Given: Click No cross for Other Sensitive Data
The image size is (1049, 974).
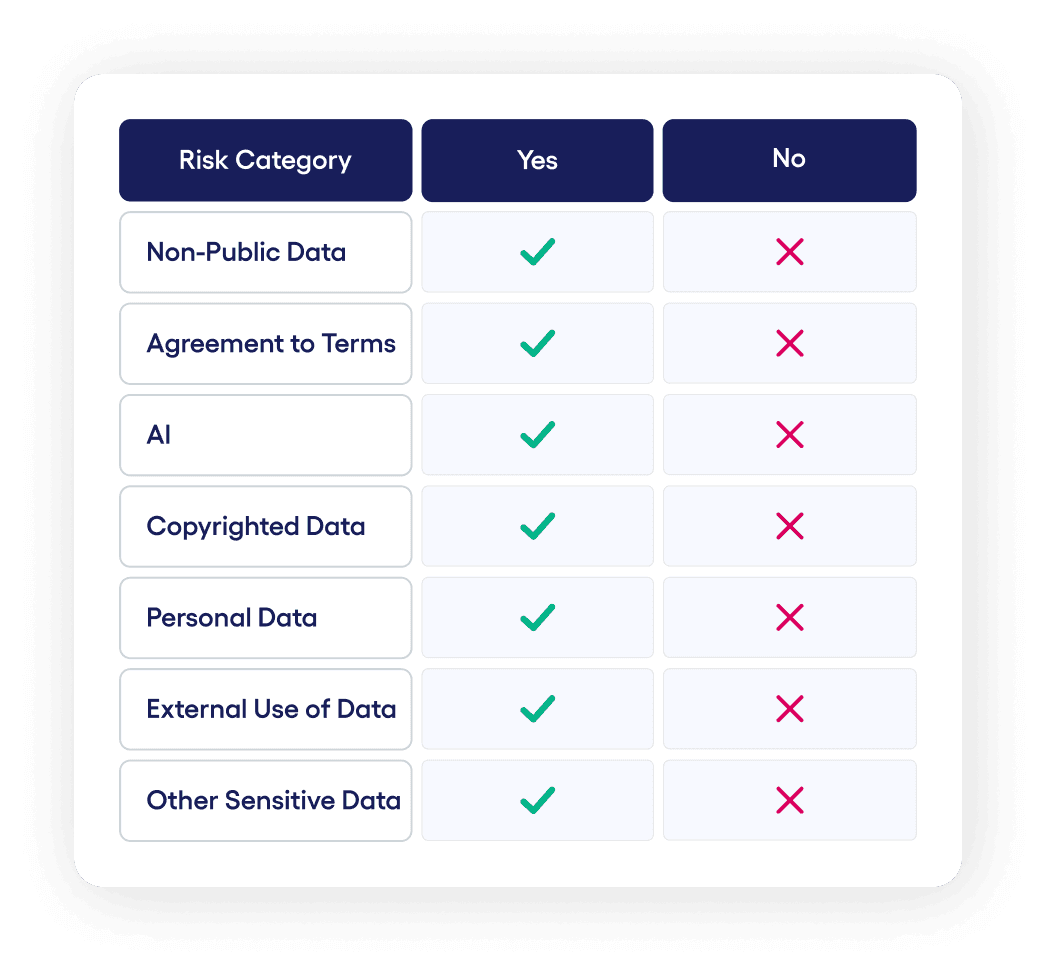Looking at the screenshot, I should coord(789,800).
